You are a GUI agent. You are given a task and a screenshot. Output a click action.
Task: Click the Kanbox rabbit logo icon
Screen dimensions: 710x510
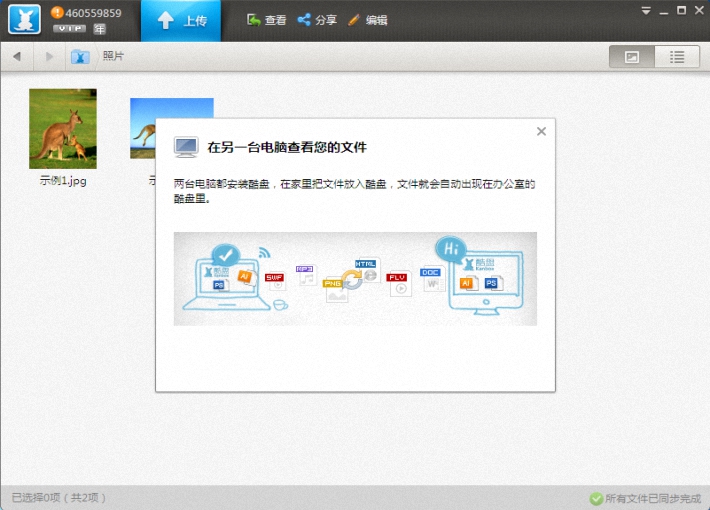point(24,19)
